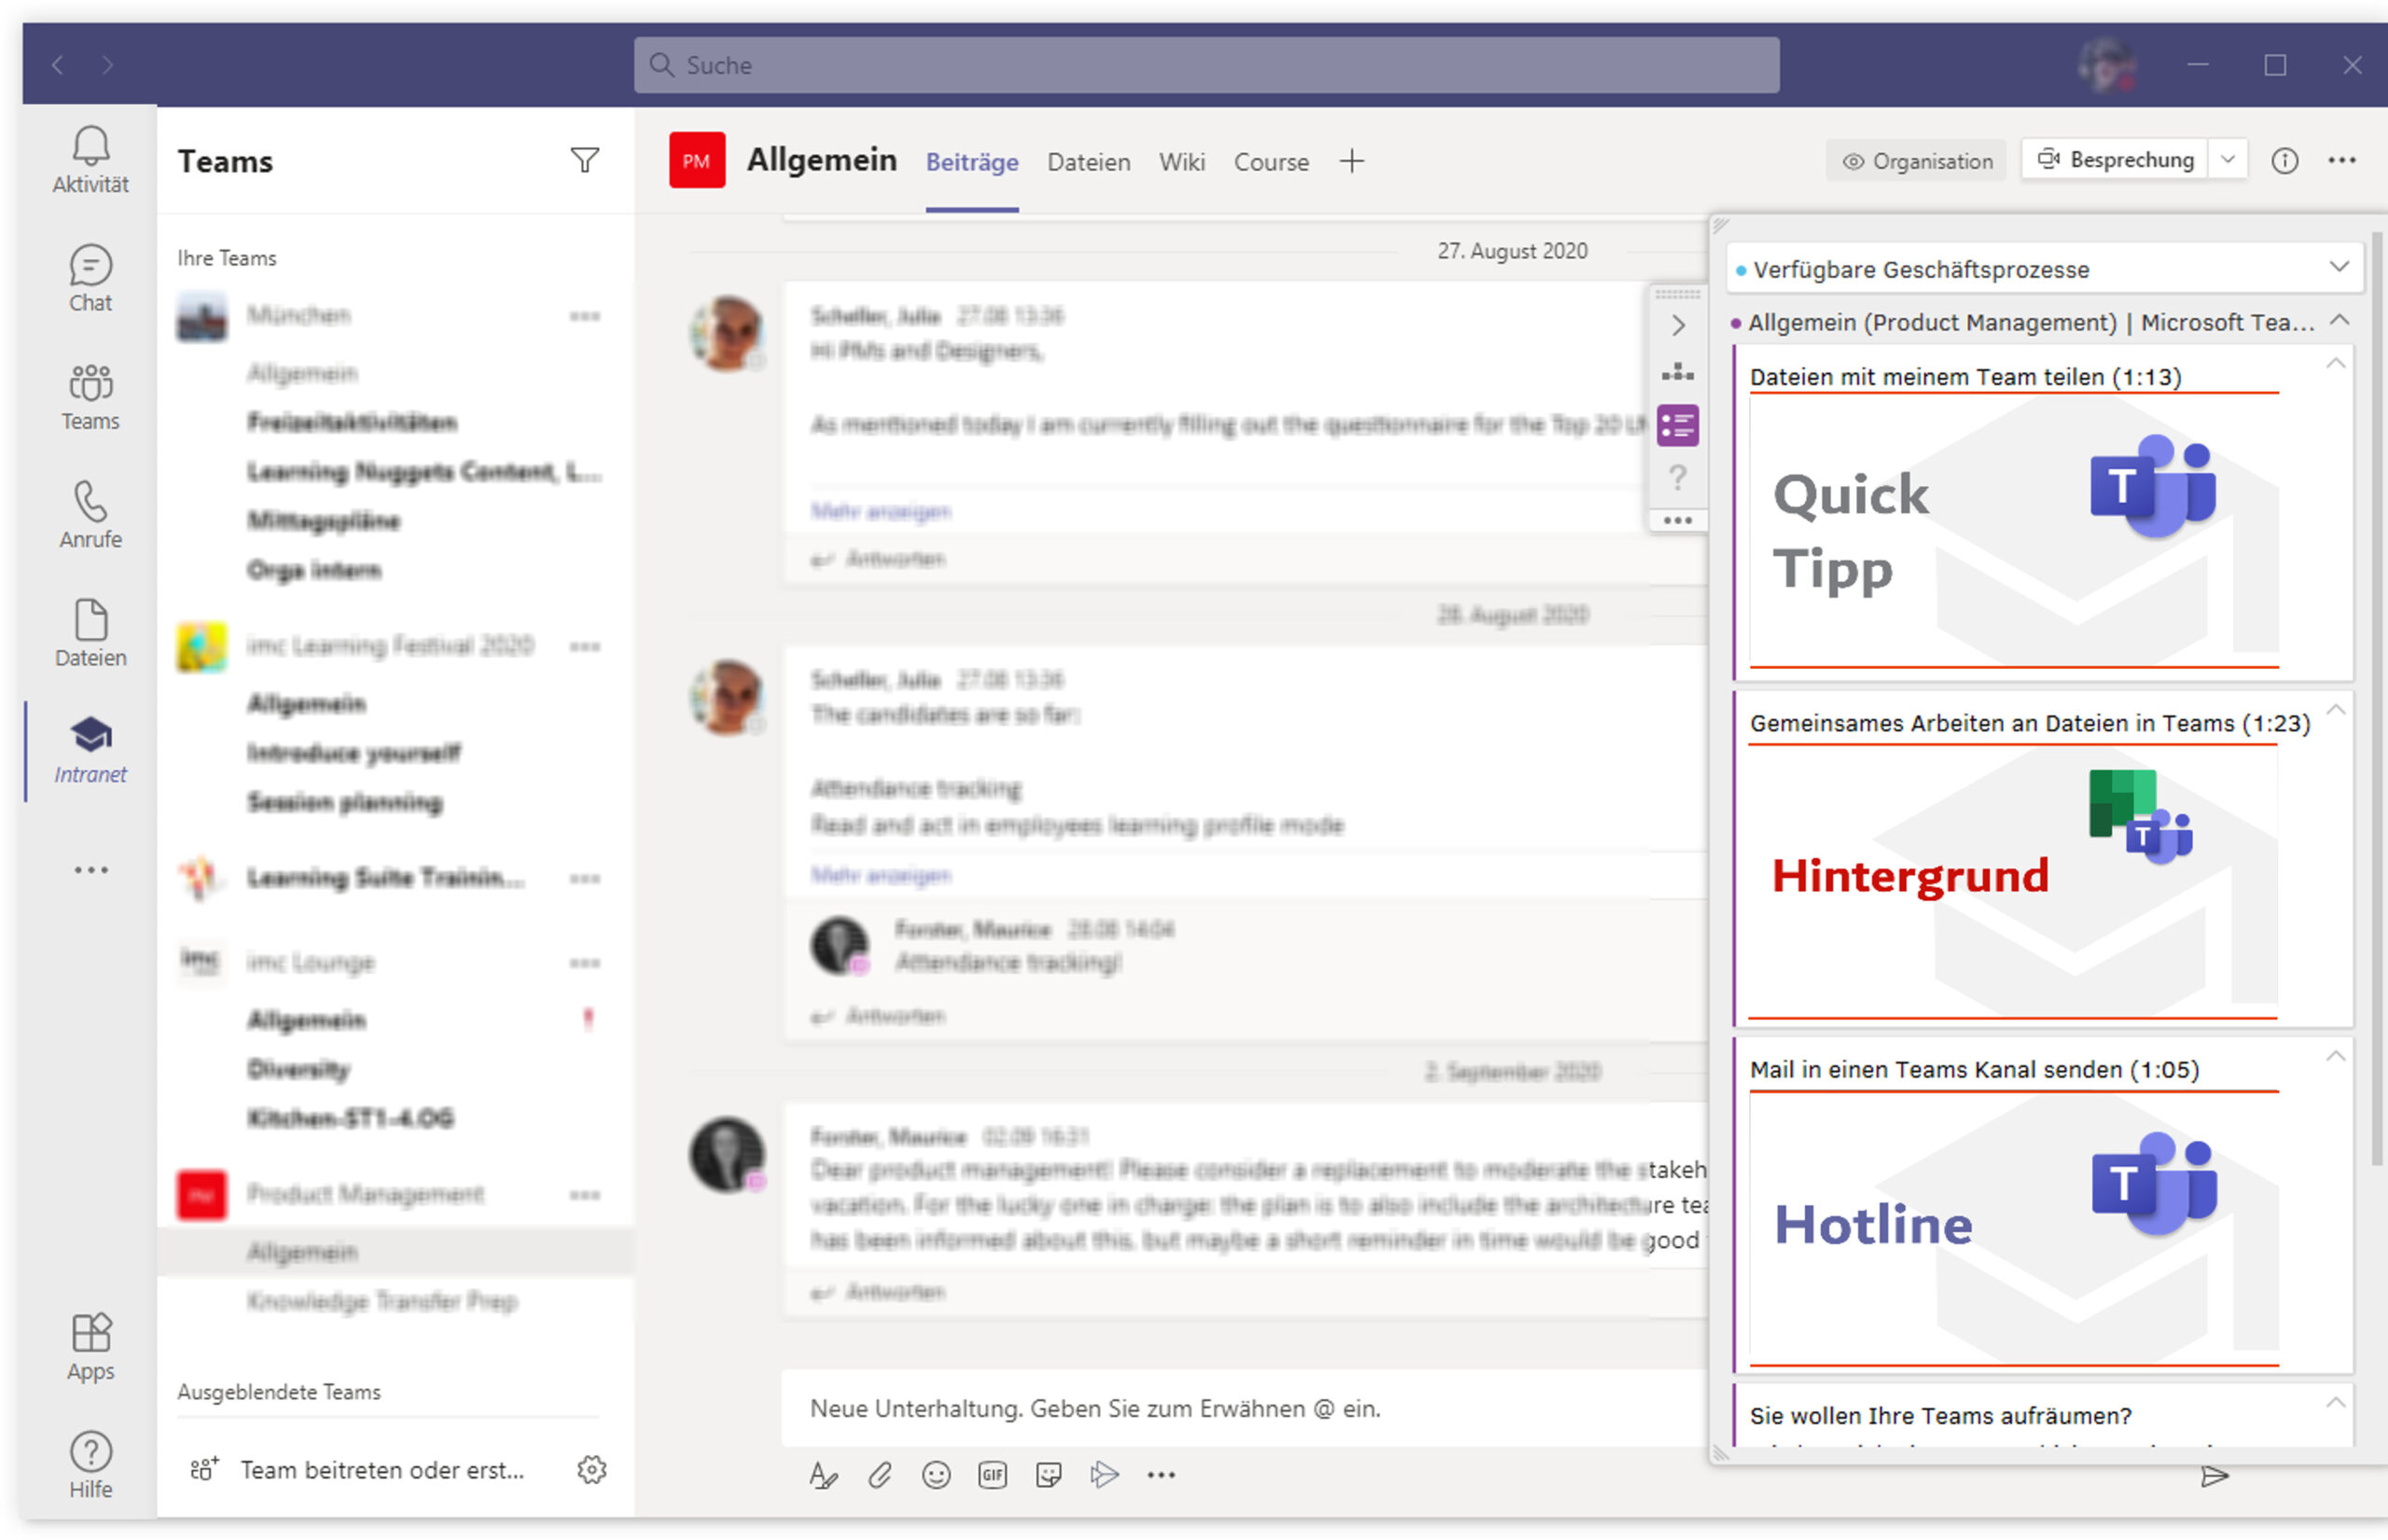Collapse the side panel with arrow icon
The height and width of the screenshot is (1540, 2388).
[1678, 325]
